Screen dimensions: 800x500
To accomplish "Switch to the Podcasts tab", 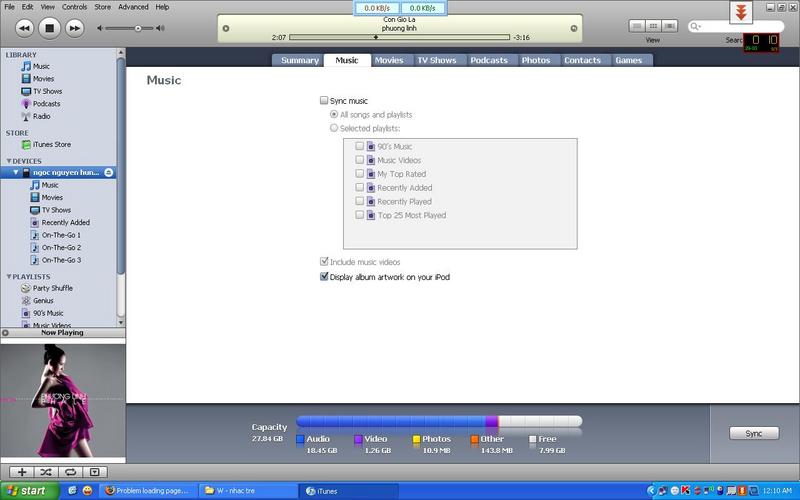I will point(489,60).
